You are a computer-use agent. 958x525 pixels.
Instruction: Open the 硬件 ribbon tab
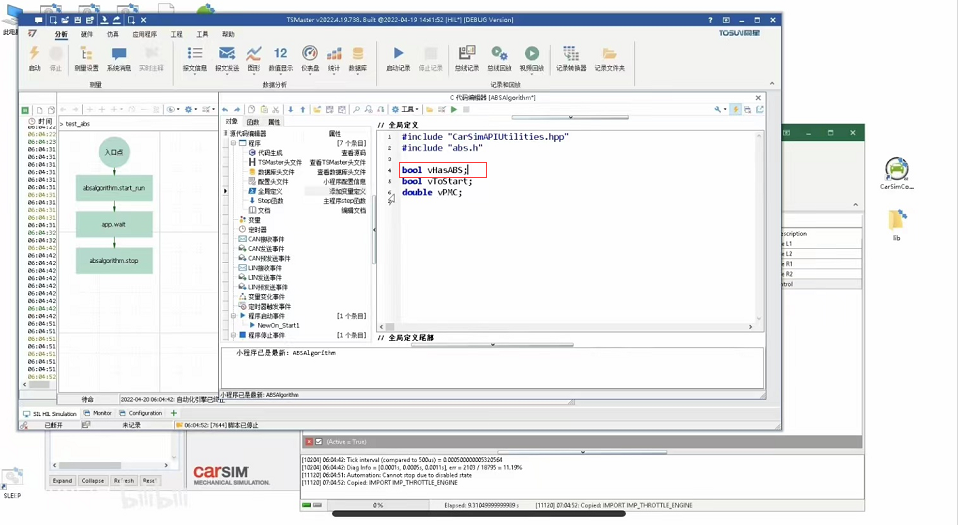[88, 33]
